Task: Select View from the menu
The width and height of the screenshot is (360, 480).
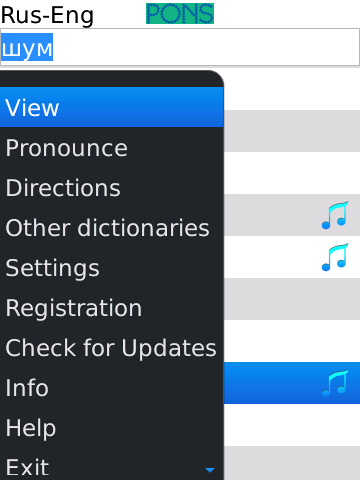Action: click(x=112, y=107)
